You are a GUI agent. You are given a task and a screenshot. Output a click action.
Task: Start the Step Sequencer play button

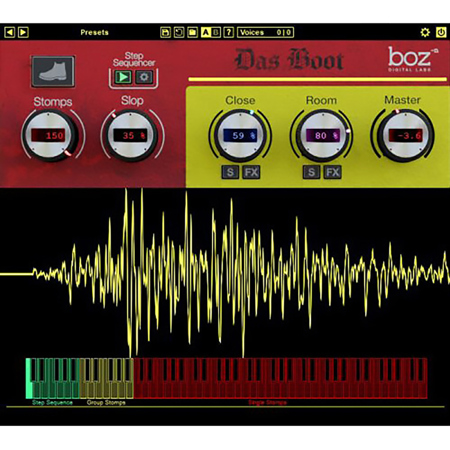[123, 77]
